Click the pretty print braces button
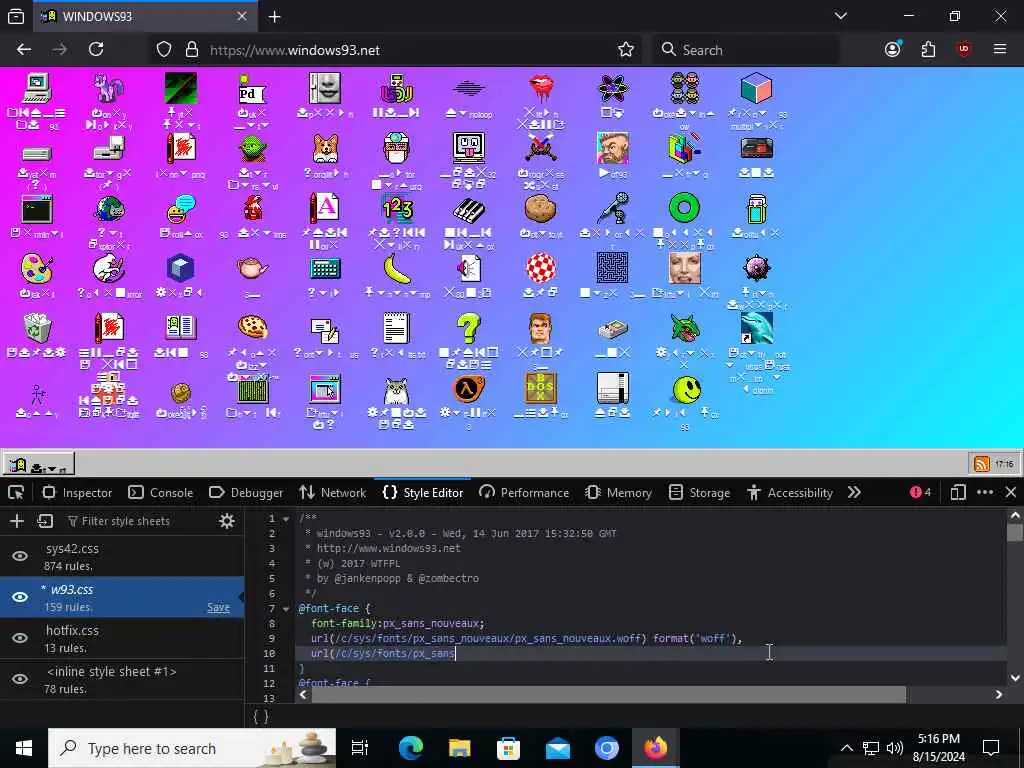Screen dimensions: 1024x768 click(260, 717)
